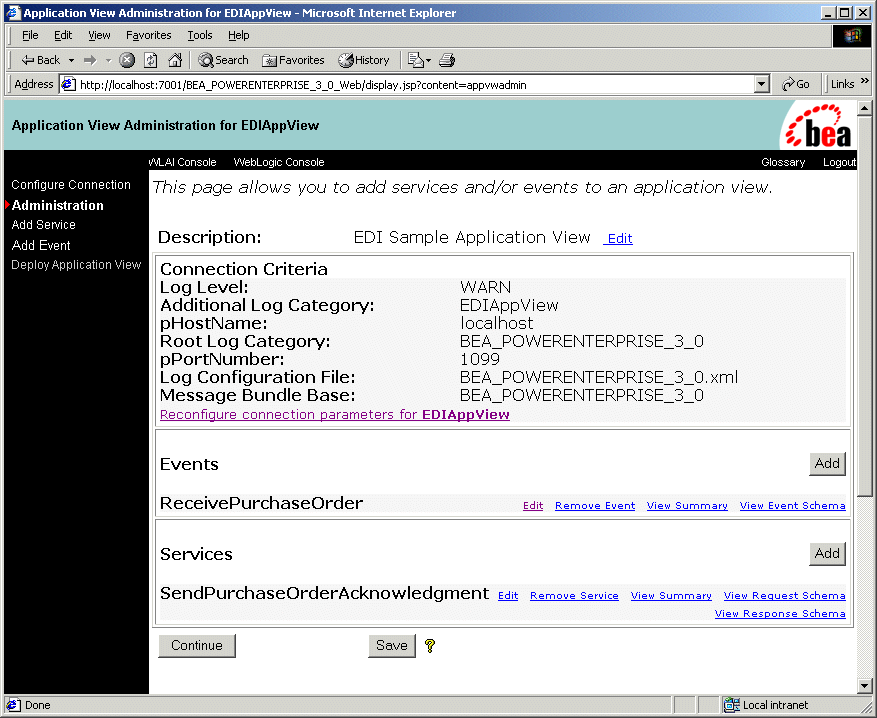
Task: Open the View Request Schema link
Action: click(x=785, y=596)
